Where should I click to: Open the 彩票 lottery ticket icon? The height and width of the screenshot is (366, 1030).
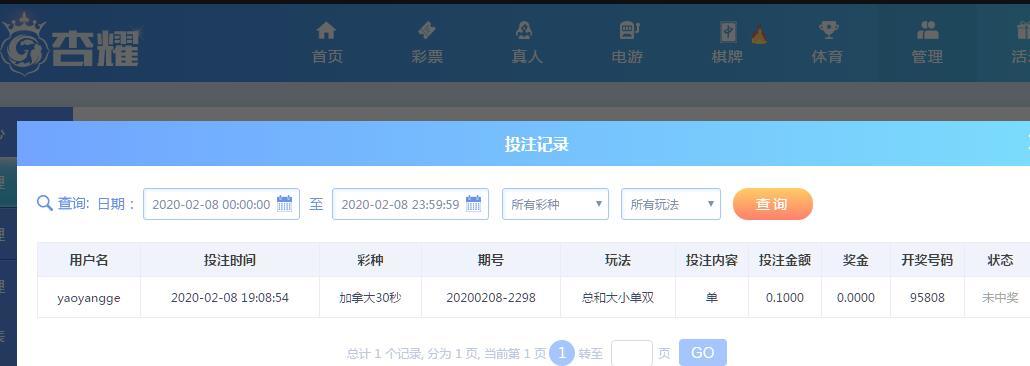point(427,30)
